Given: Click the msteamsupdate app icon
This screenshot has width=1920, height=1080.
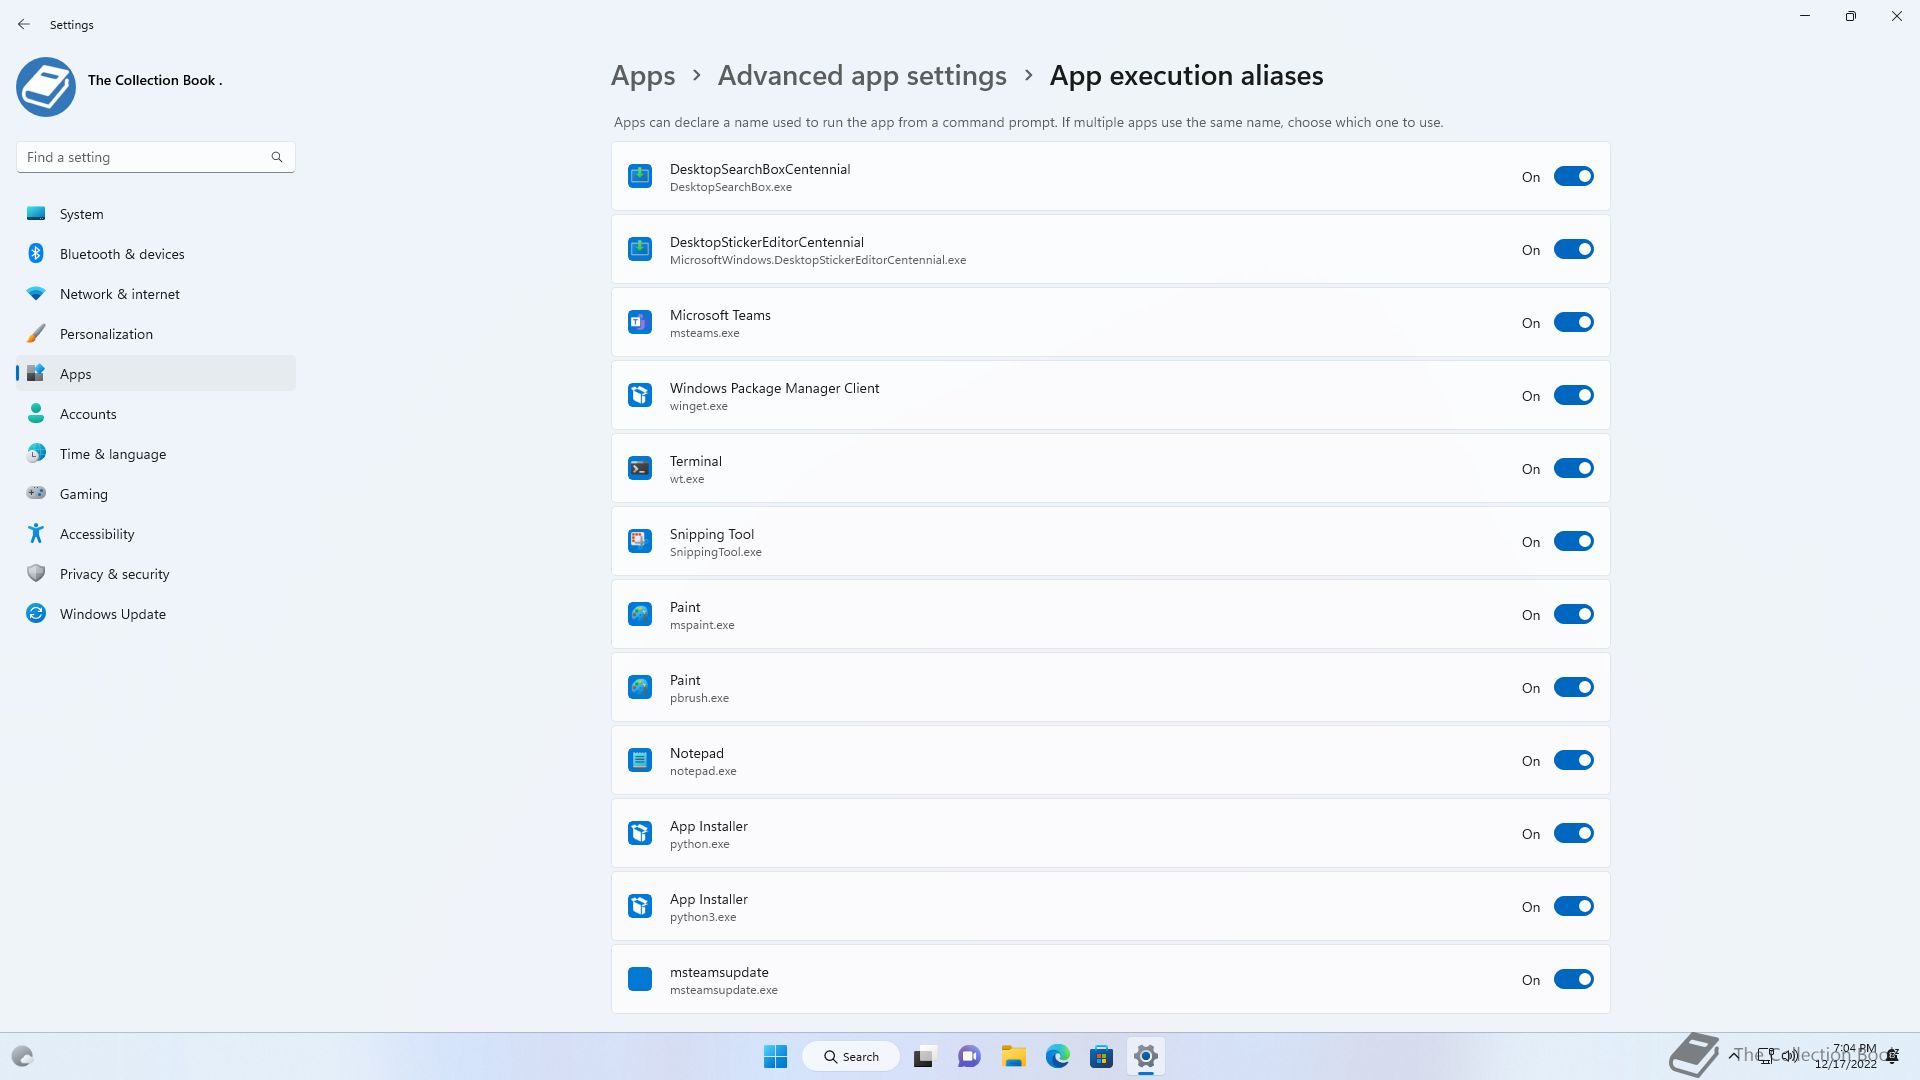Looking at the screenshot, I should click(x=640, y=980).
